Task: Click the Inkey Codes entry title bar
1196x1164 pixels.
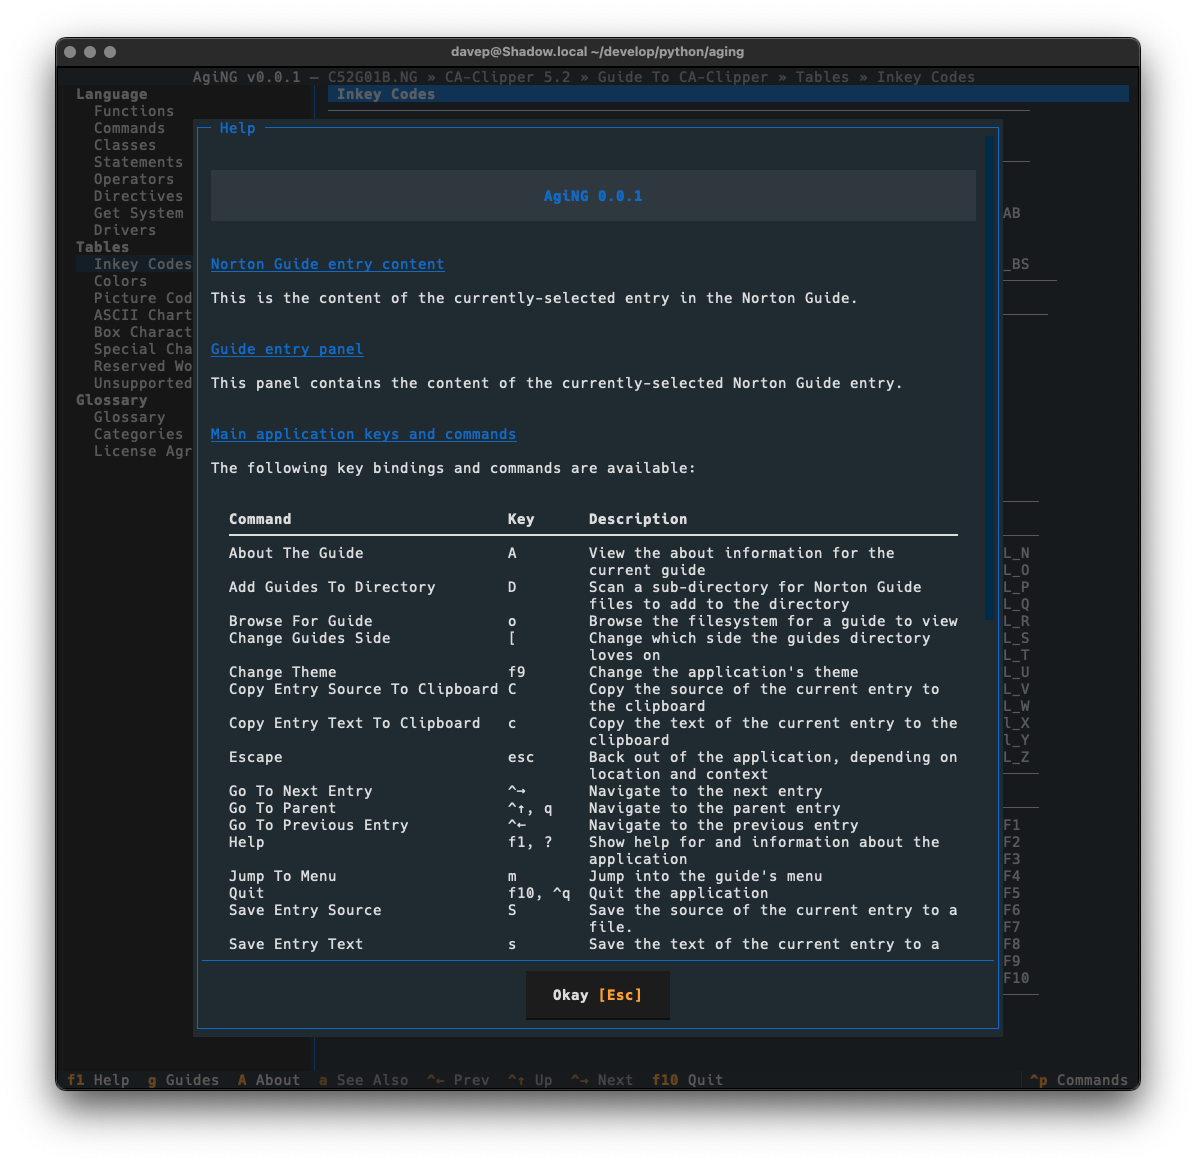Action: 728,94
